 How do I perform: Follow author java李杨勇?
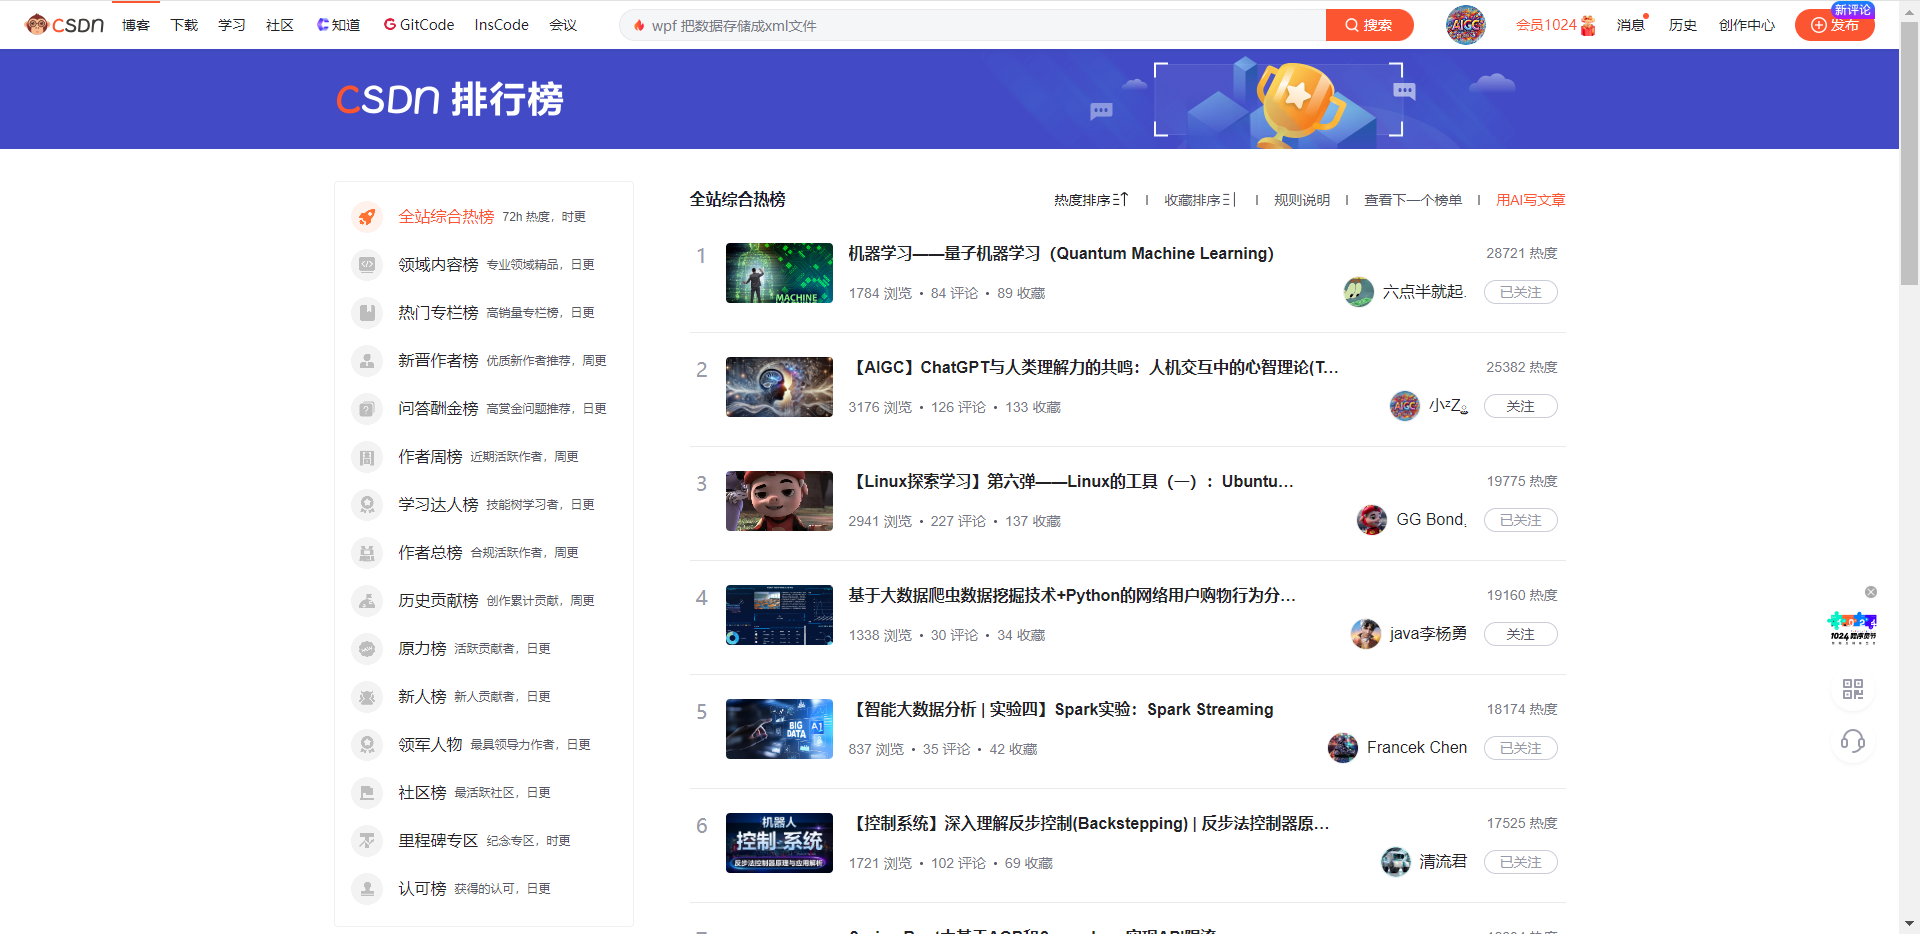[1520, 634]
